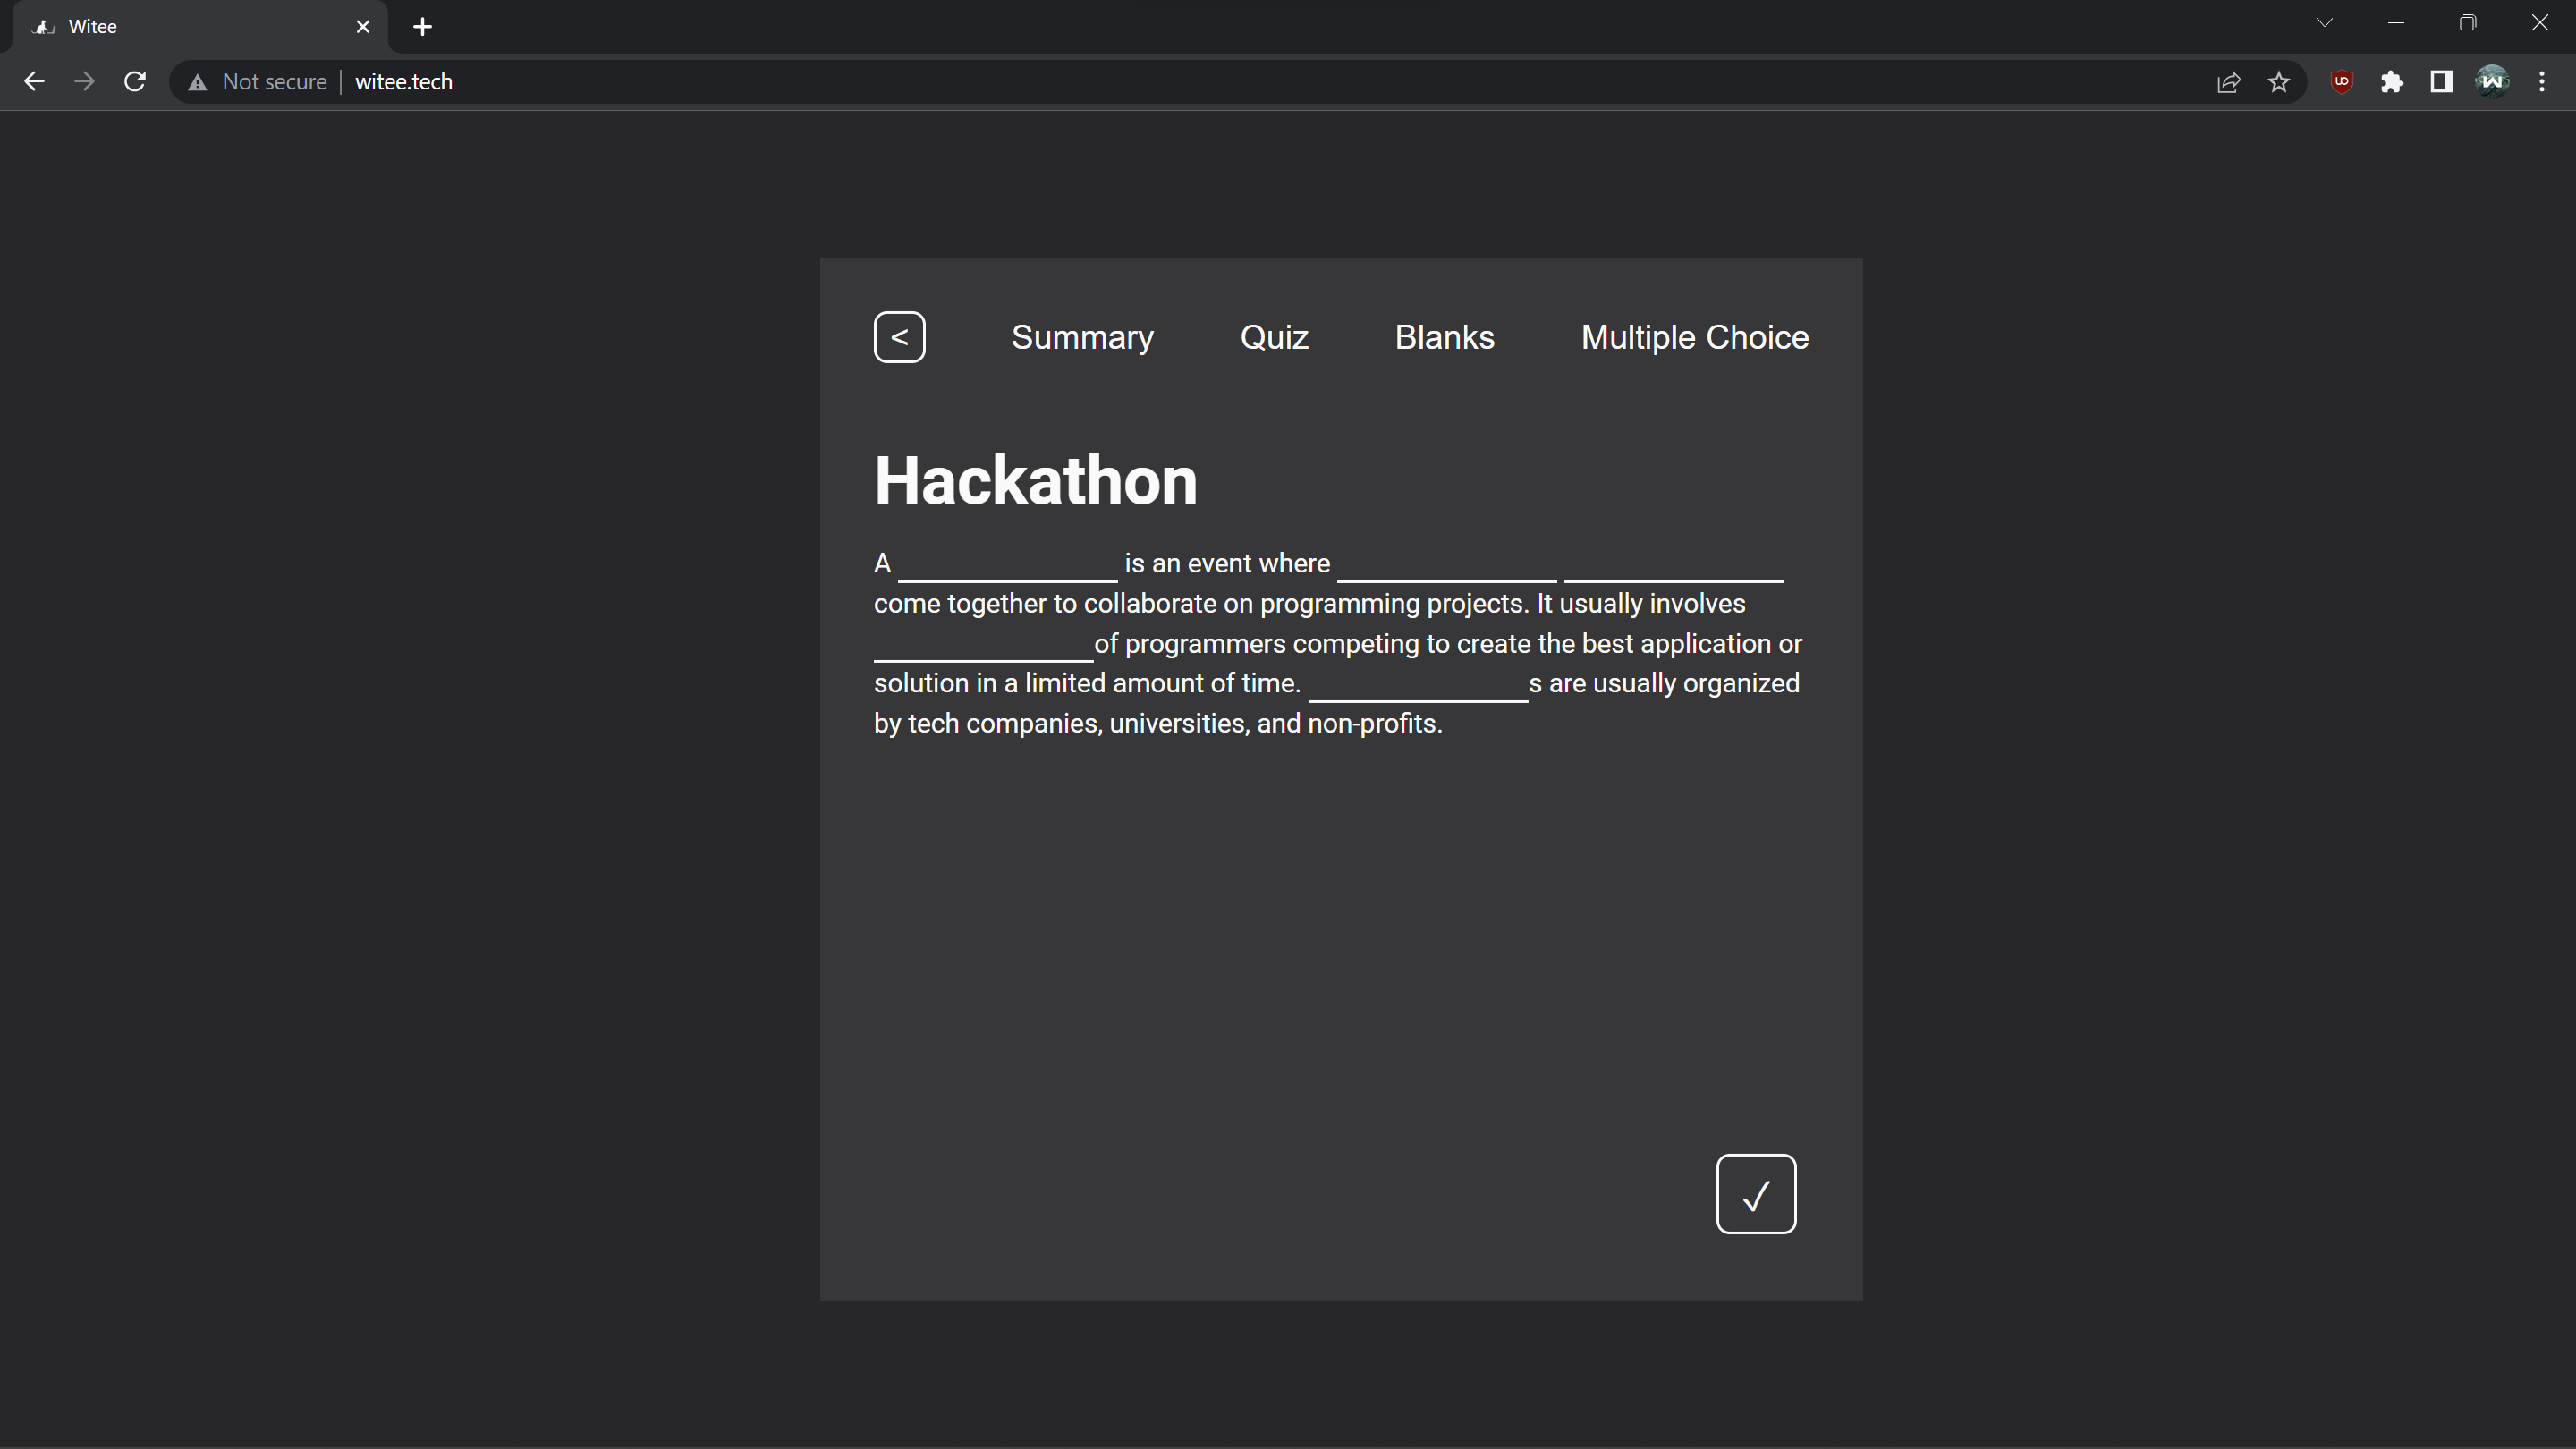The height and width of the screenshot is (1449, 2576).
Task: Switch to the Summary tab
Action: pyautogui.click(x=1082, y=337)
